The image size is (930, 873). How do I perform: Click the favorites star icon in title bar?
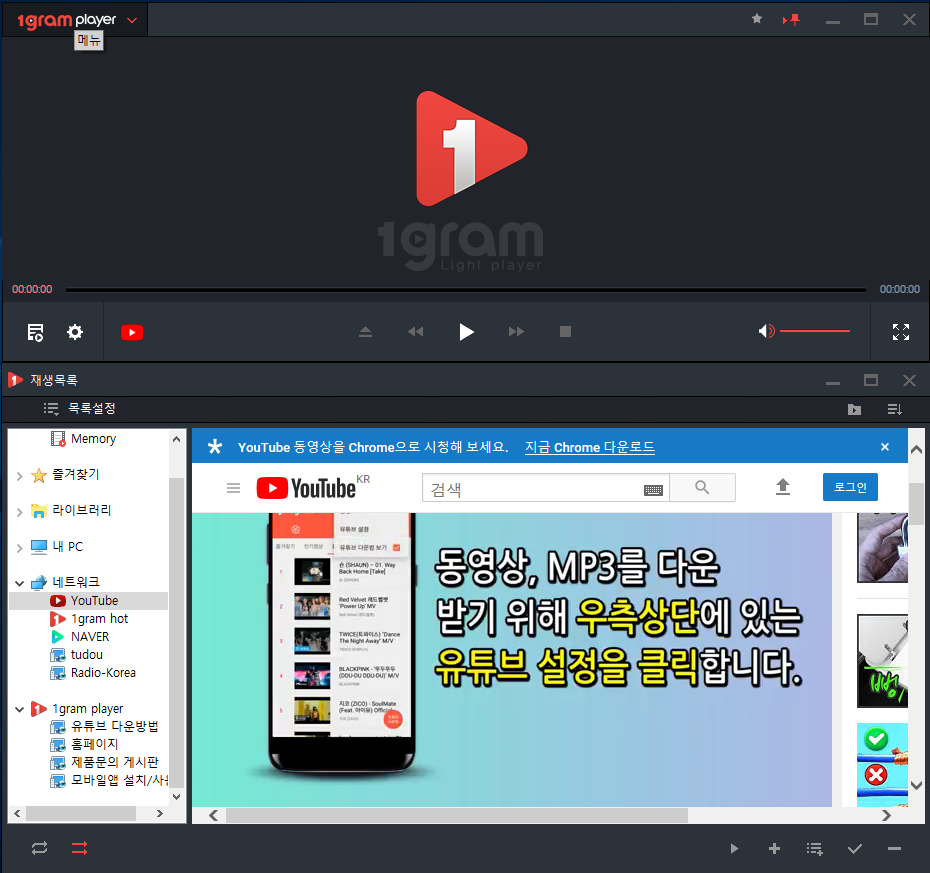757,19
